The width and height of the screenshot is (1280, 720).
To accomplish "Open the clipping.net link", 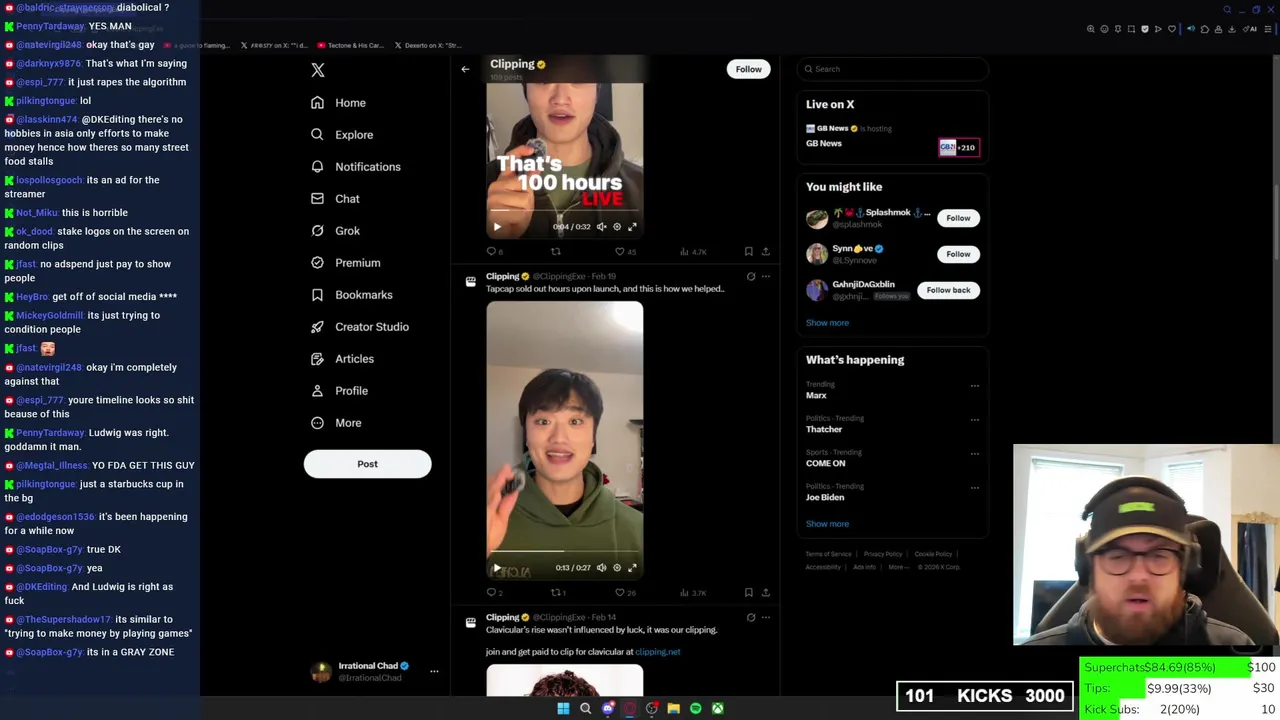I will pyautogui.click(x=657, y=652).
